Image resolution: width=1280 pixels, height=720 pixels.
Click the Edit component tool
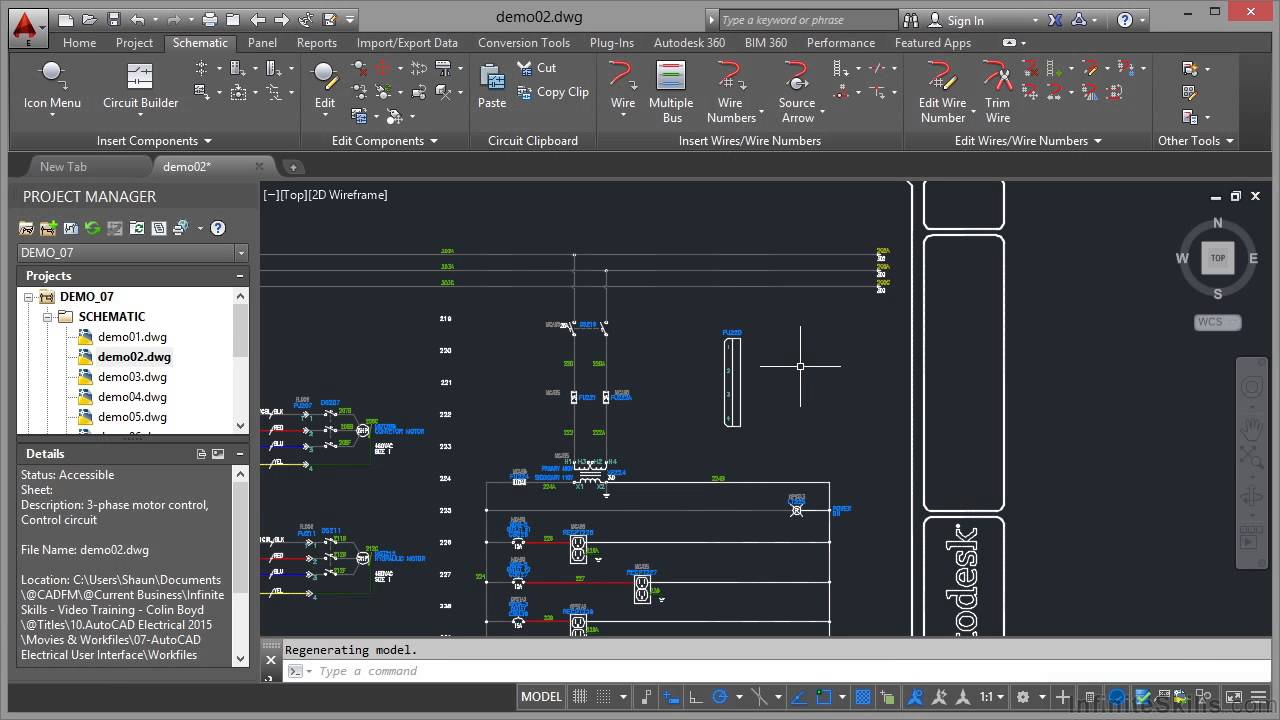pyautogui.click(x=325, y=88)
